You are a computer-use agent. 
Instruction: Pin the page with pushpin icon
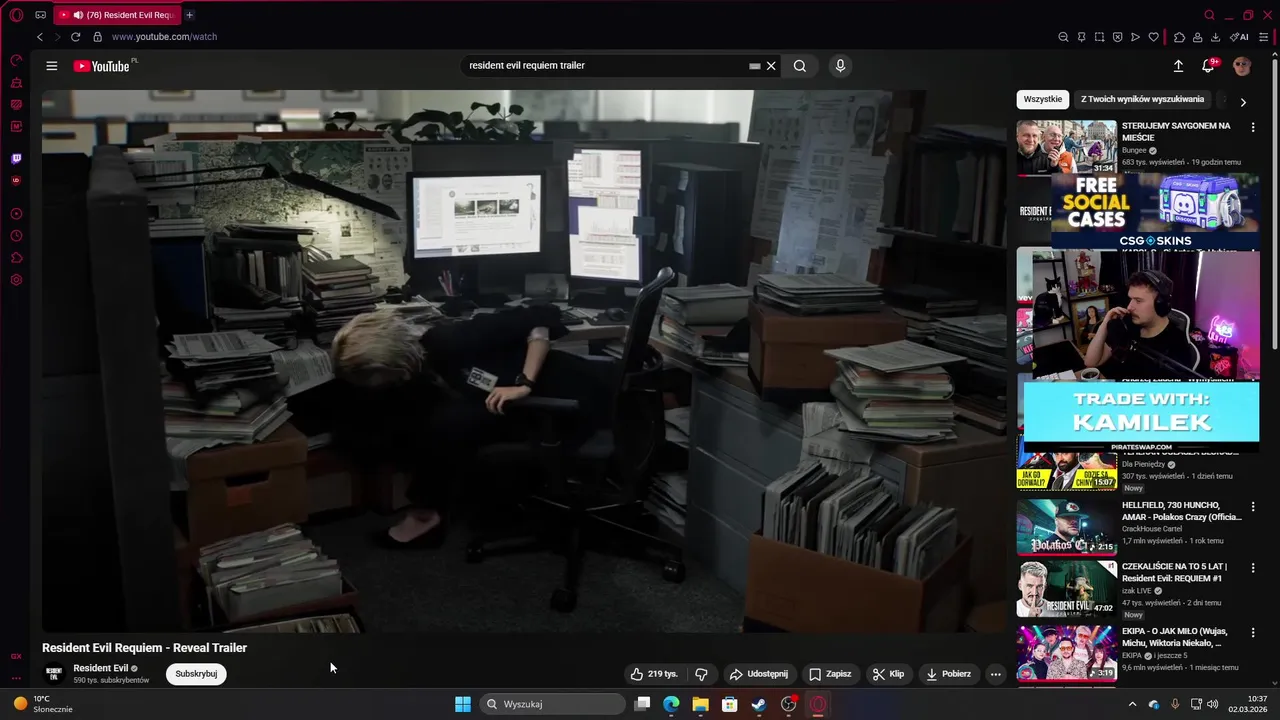1081,37
